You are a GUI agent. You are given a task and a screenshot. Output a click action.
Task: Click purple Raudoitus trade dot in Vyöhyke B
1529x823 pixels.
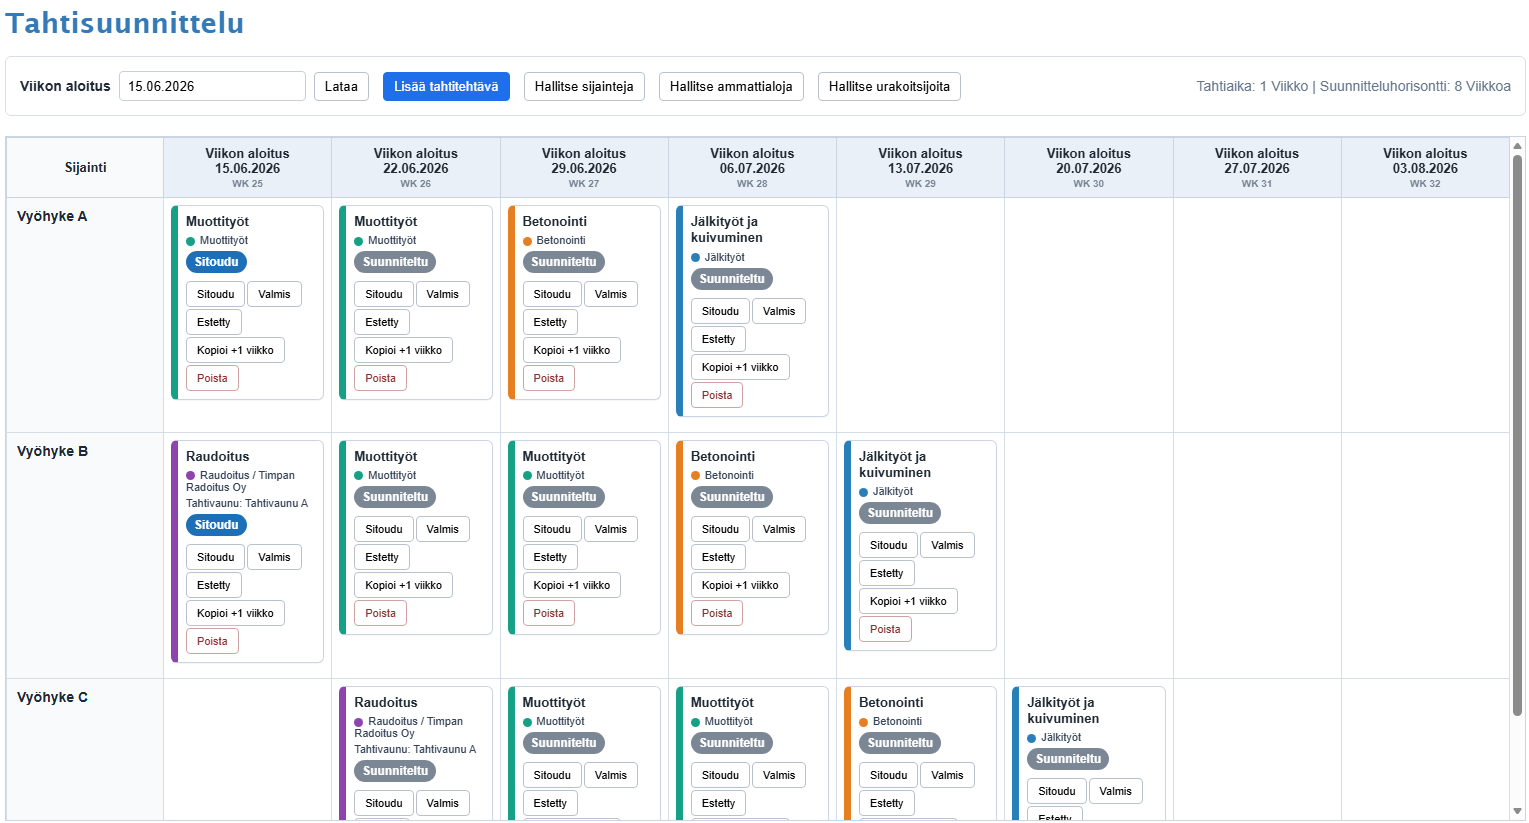tap(190, 476)
